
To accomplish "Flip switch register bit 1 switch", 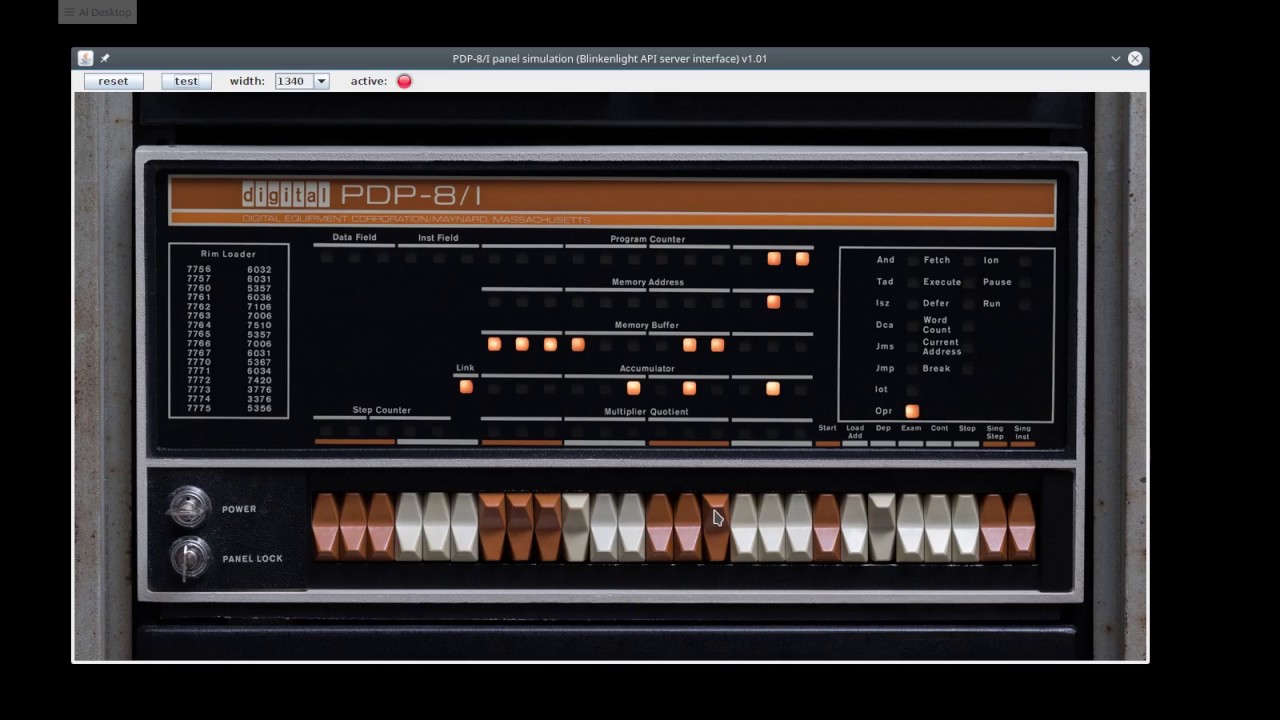I will (x=521, y=526).
